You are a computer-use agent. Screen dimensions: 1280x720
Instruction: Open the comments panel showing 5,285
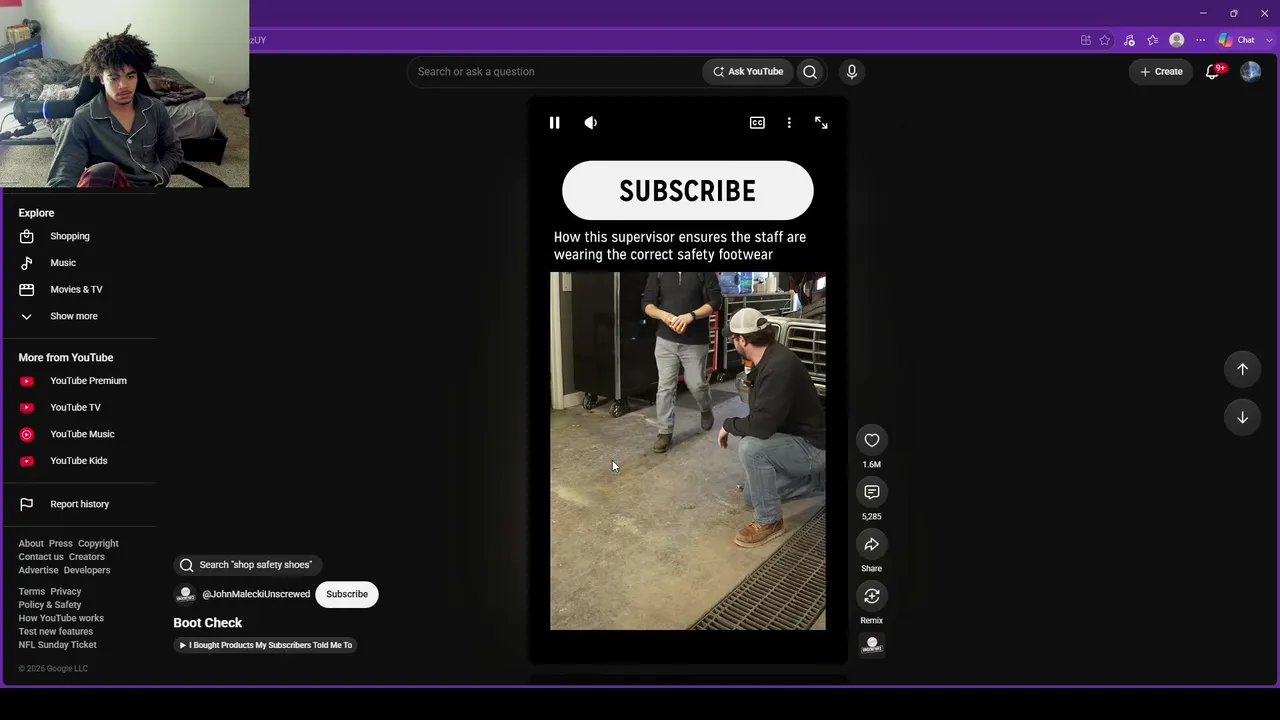point(872,492)
